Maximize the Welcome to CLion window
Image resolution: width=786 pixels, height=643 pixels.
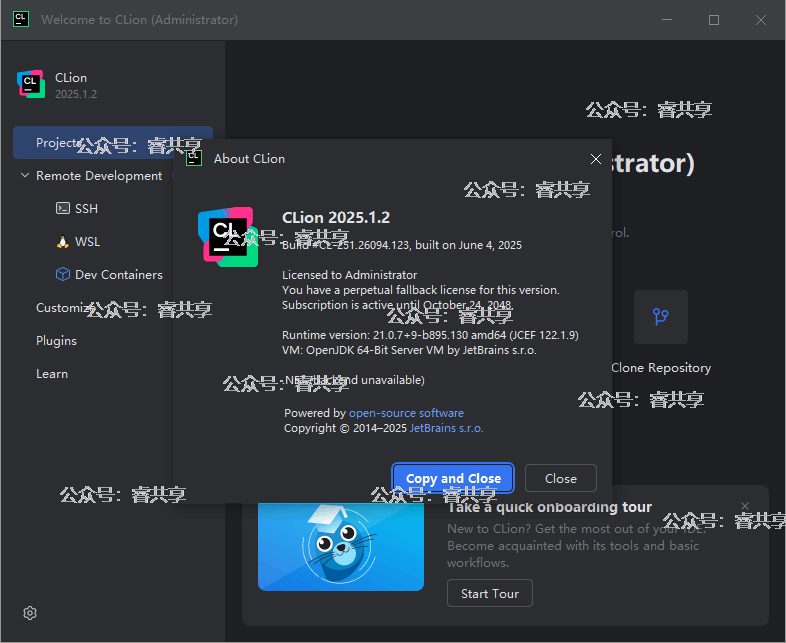pyautogui.click(x=714, y=20)
